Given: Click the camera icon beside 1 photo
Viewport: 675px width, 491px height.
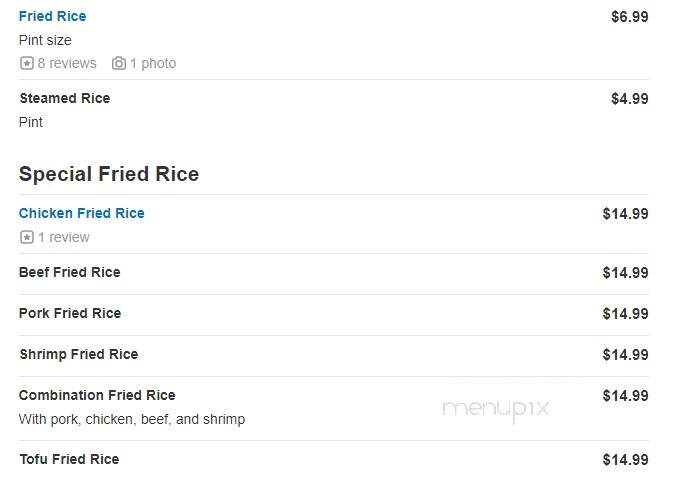Looking at the screenshot, I should [119, 63].
